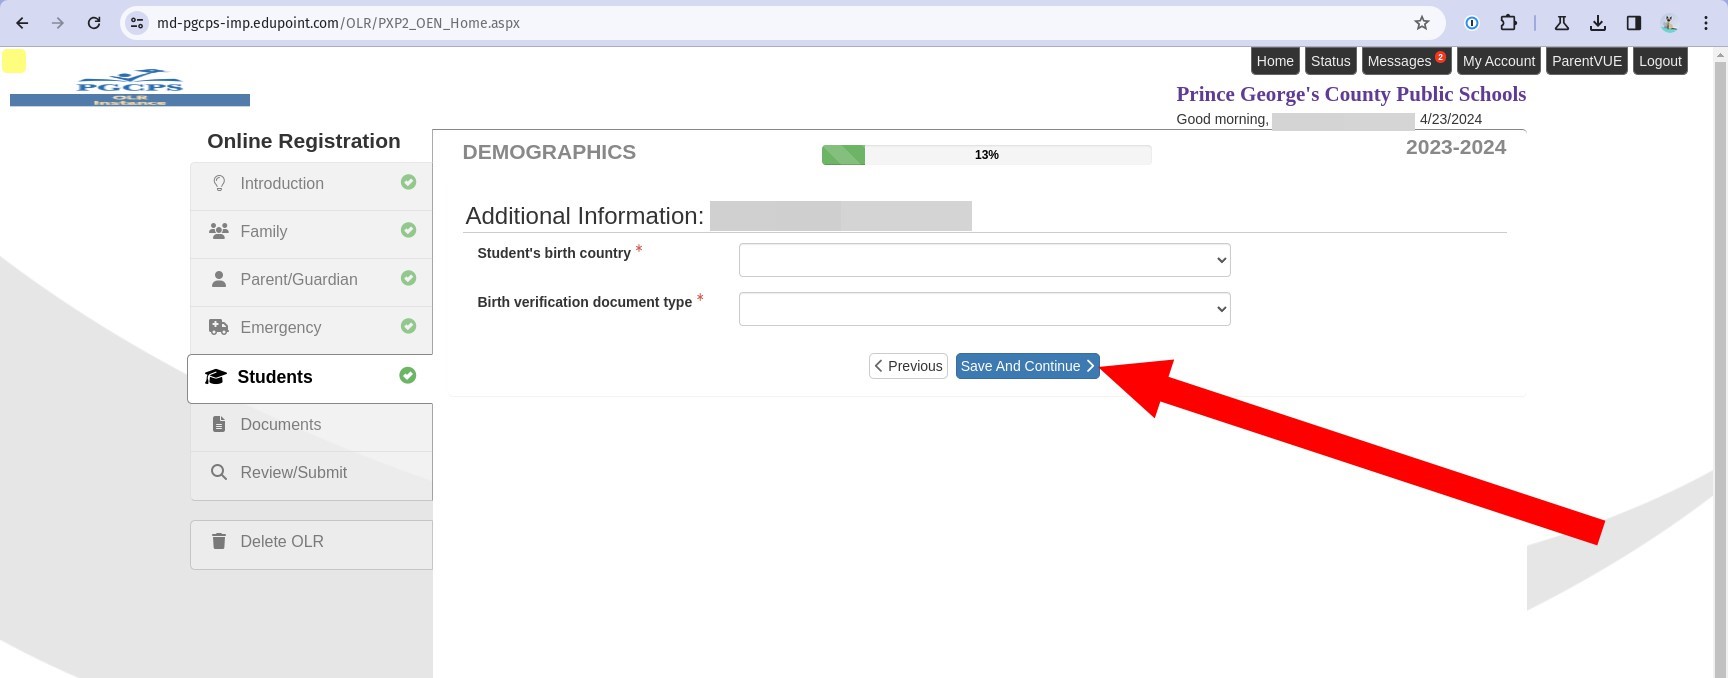The width and height of the screenshot is (1728, 678).
Task: Toggle the browser side panel icon
Action: [x=1634, y=23]
